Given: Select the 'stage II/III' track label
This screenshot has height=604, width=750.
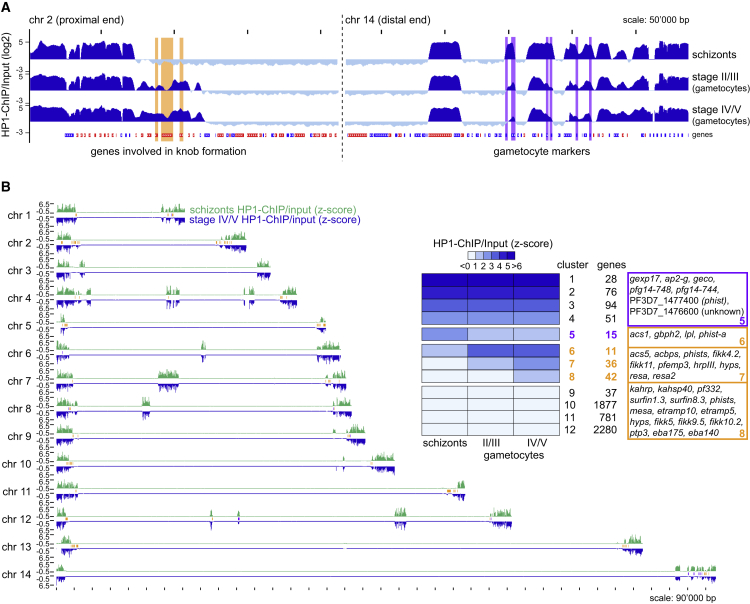Looking at the screenshot, I should coord(715,77).
